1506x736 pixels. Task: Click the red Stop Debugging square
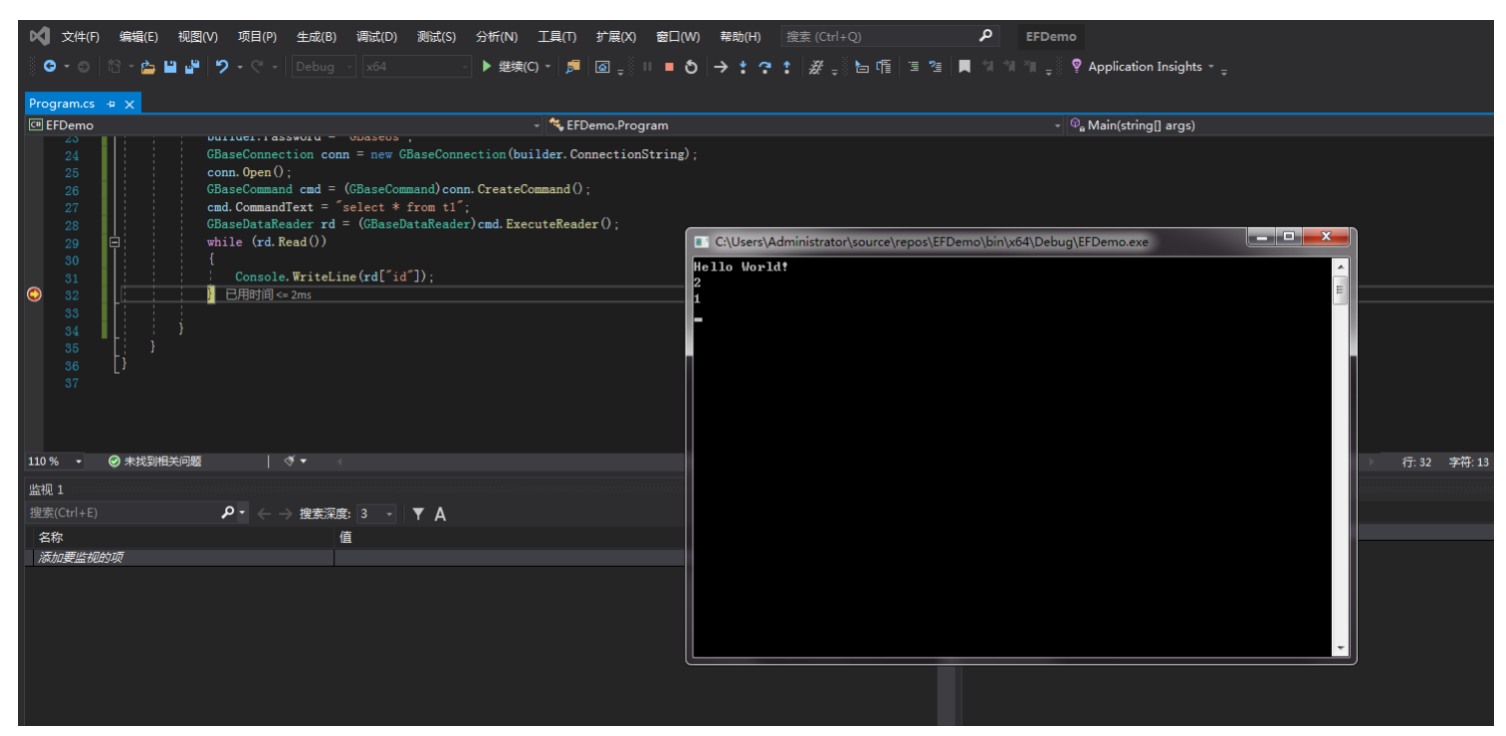coord(669,67)
